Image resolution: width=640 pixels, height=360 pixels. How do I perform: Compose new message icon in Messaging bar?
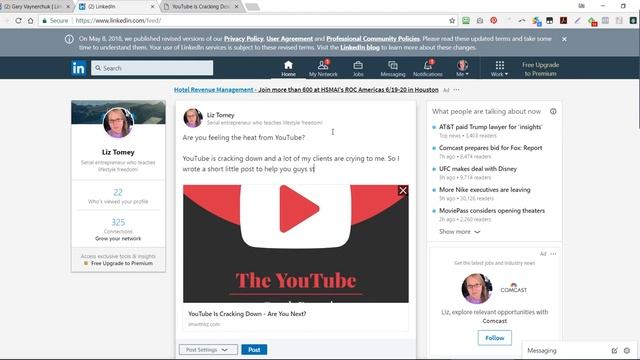pos(614,350)
